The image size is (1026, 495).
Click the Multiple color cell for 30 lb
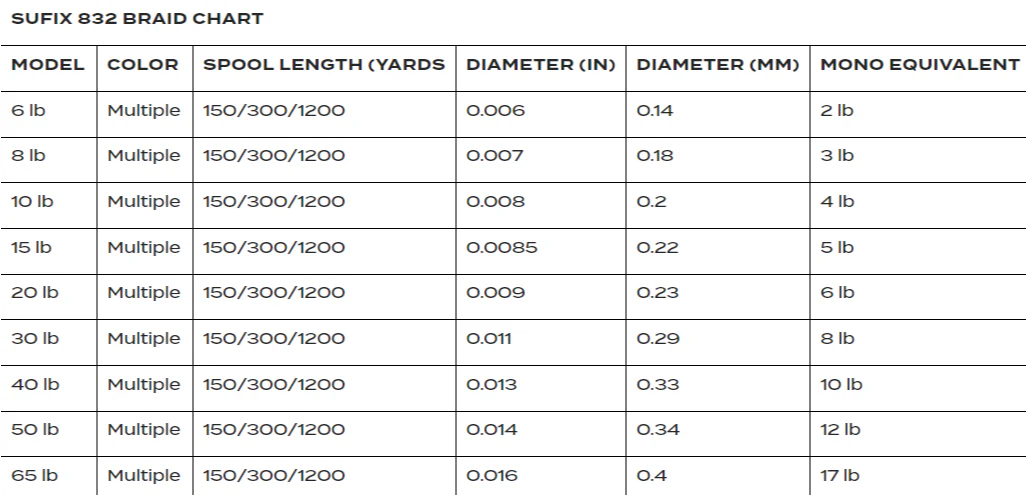coord(144,338)
